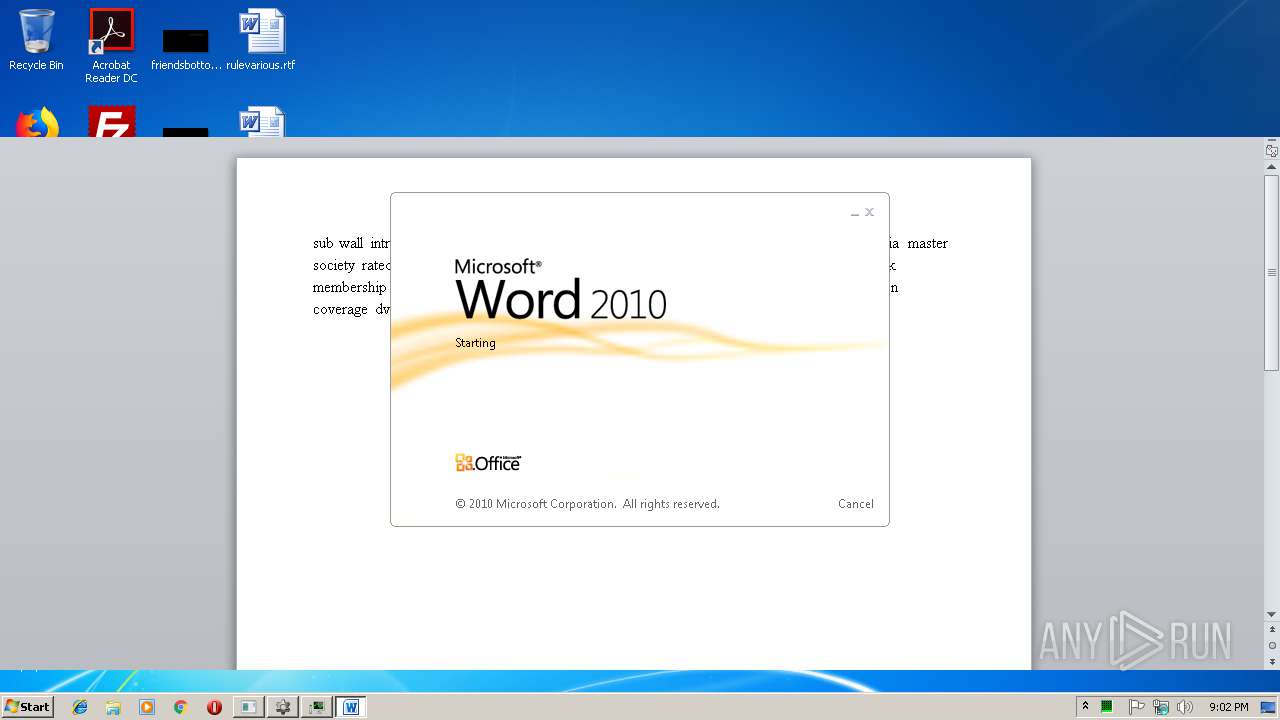Viewport: 1280px width, 720px height.
Task: Open the green grid tray icon
Action: click(1107, 707)
